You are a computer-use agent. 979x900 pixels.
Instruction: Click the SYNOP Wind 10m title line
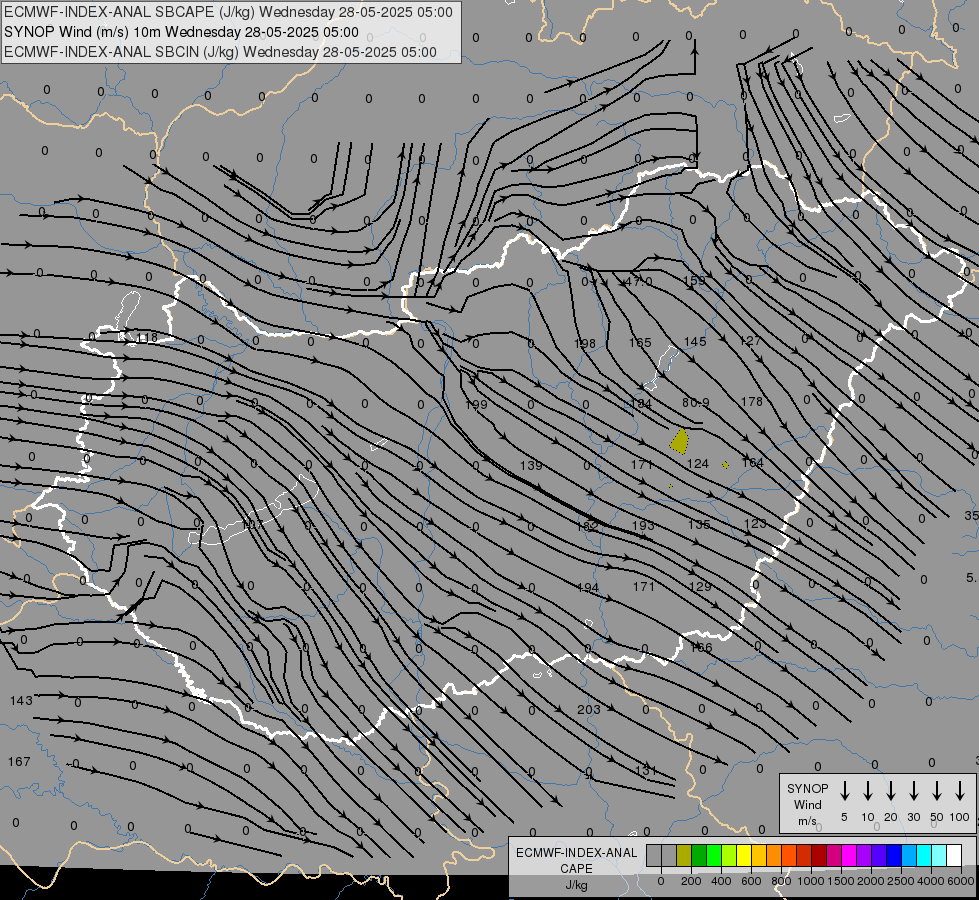click(181, 32)
